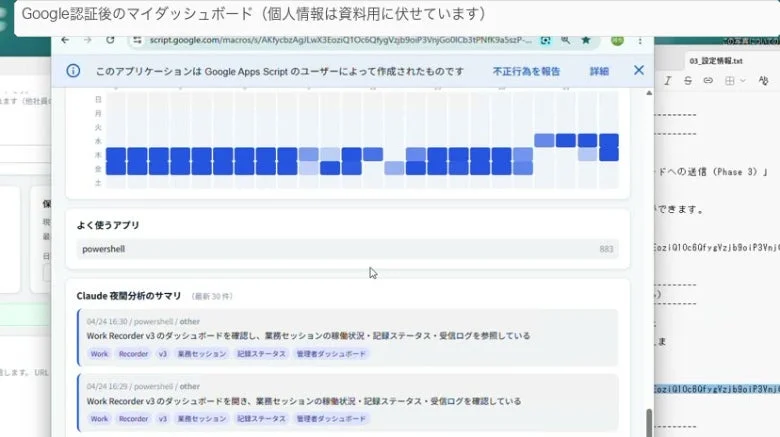This screenshot has height=437, width=780.
Task: Click the 金 weekday label on the heatmap
Action: (98, 169)
